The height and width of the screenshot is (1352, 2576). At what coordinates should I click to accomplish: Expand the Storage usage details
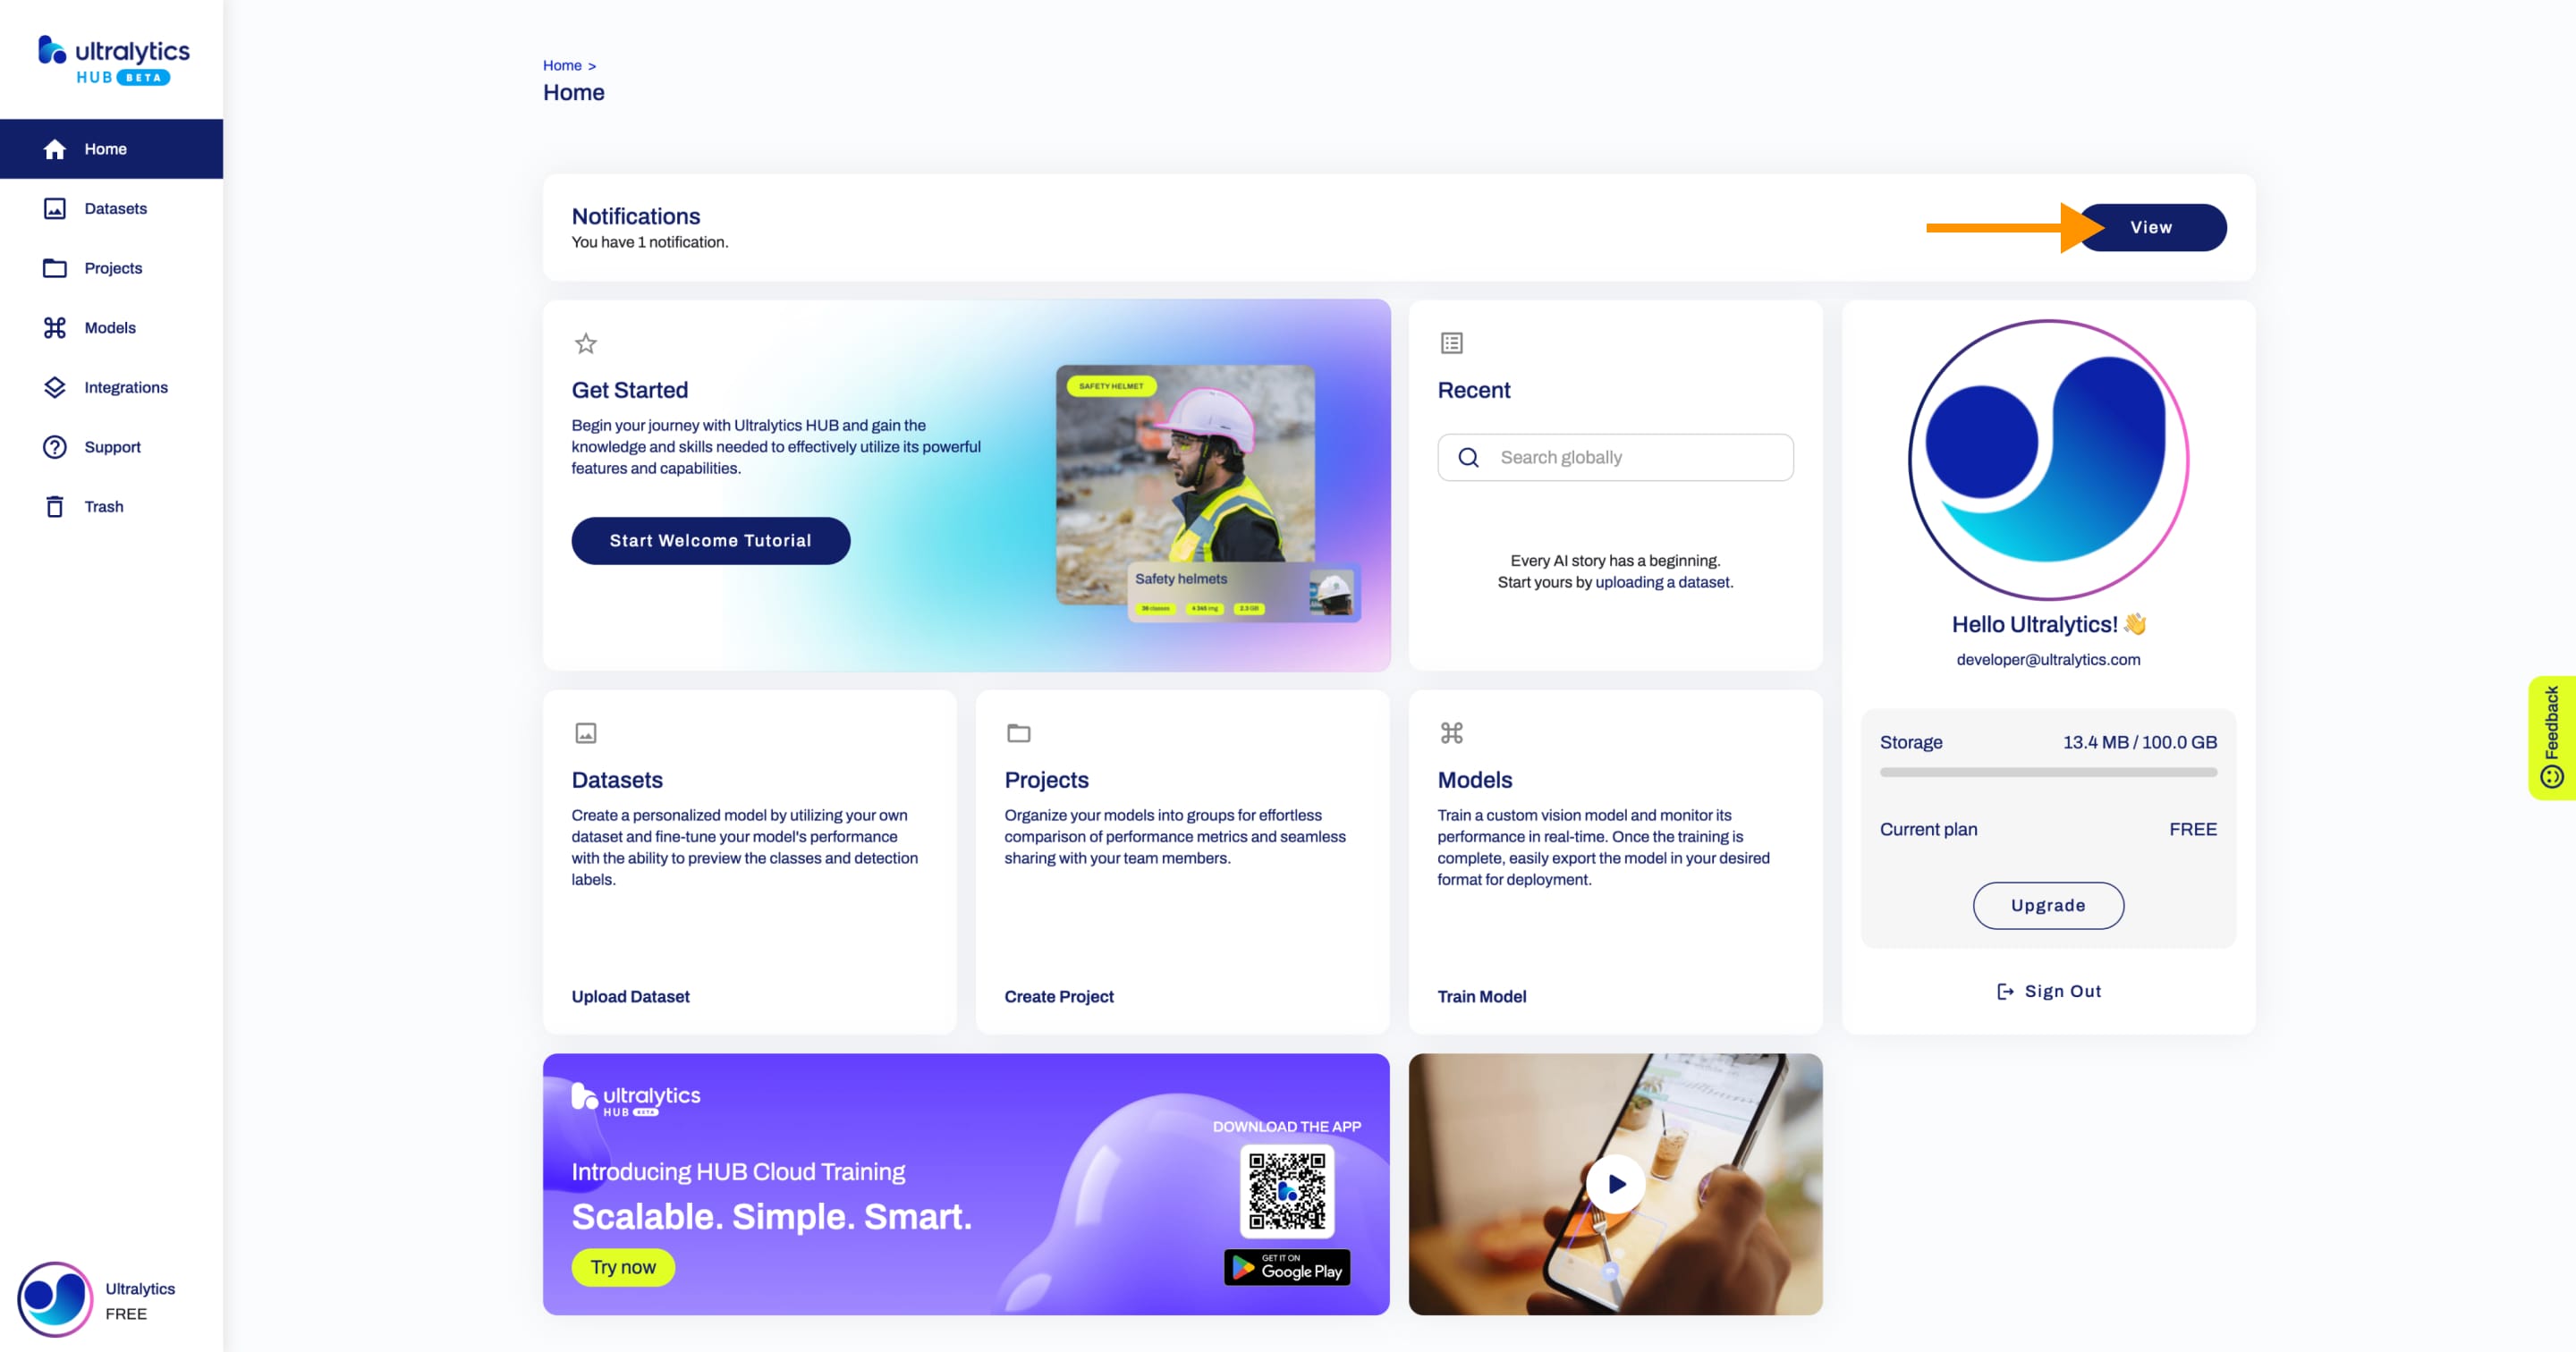click(x=1910, y=740)
